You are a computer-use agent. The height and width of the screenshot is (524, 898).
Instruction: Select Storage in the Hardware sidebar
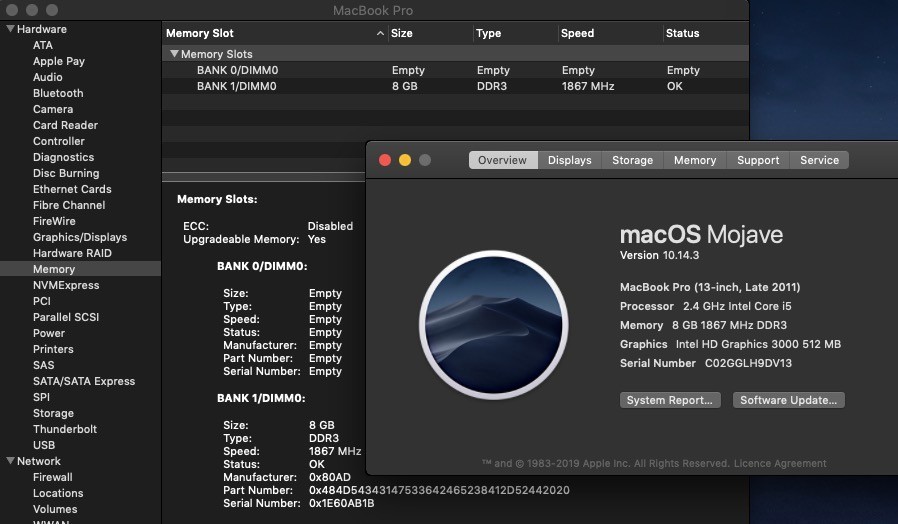(x=53, y=413)
